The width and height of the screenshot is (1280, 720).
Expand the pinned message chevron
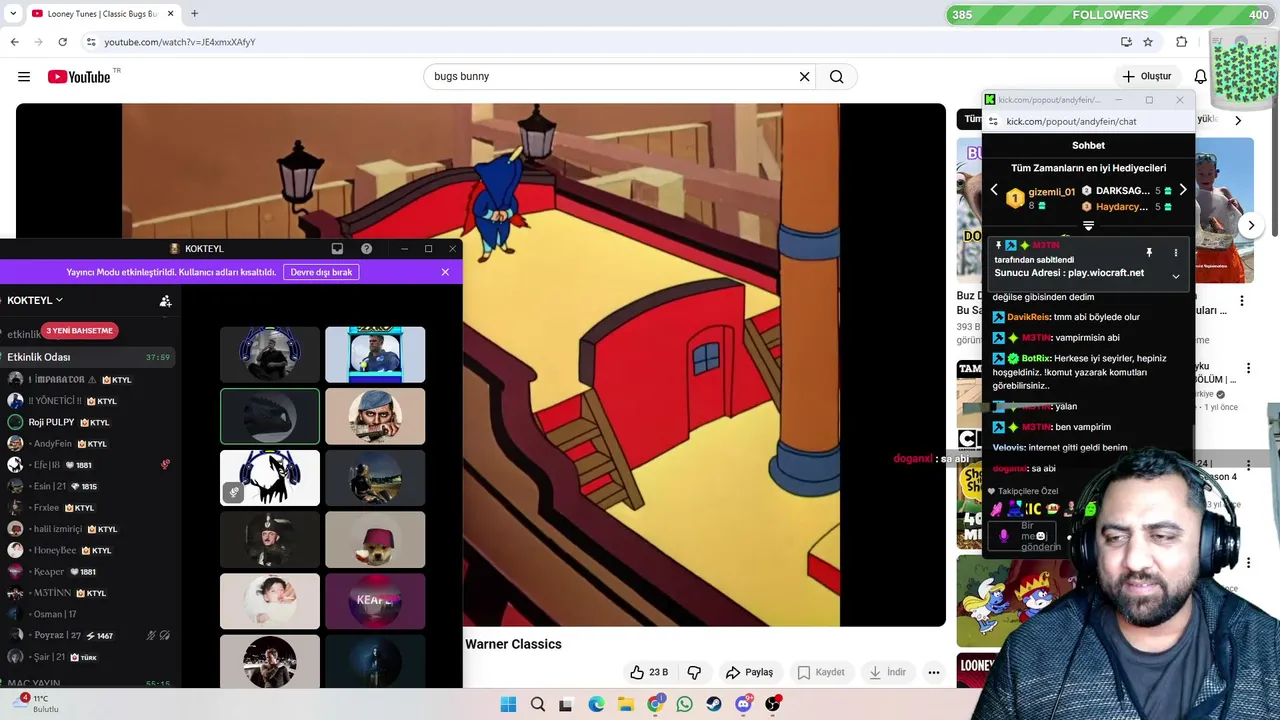[x=1175, y=276]
